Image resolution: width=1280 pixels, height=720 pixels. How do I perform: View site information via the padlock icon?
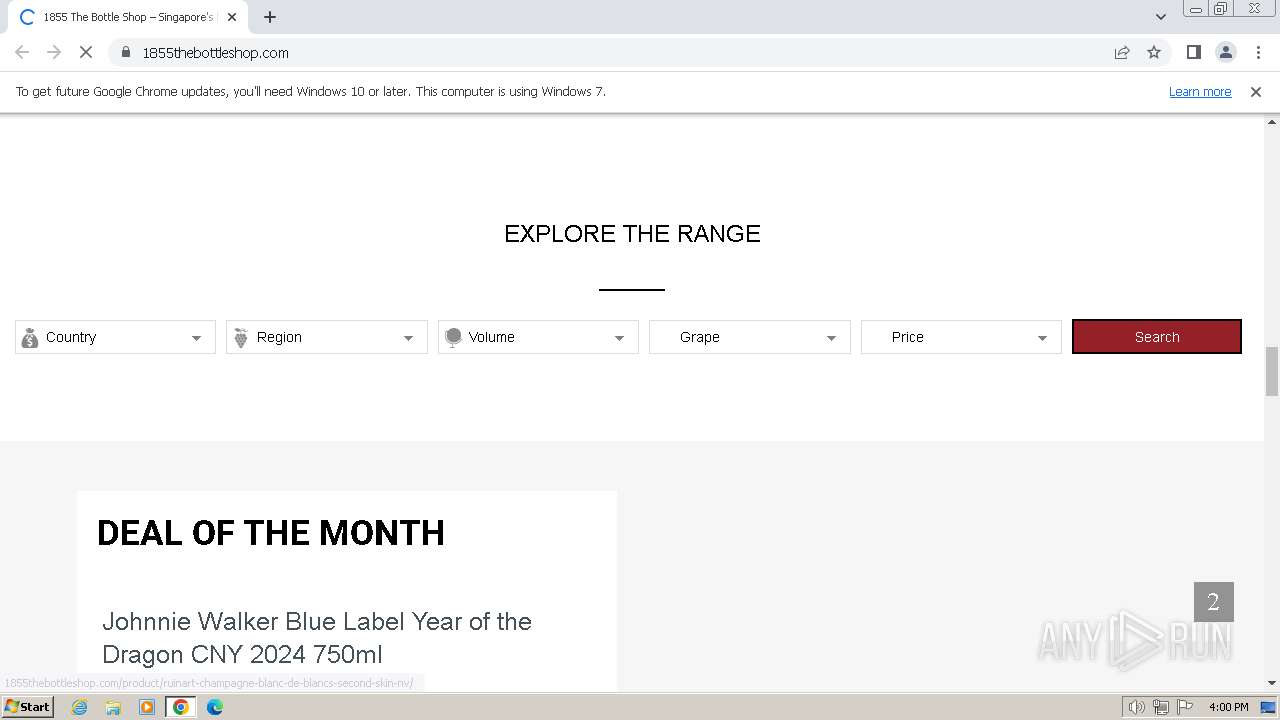[125, 53]
